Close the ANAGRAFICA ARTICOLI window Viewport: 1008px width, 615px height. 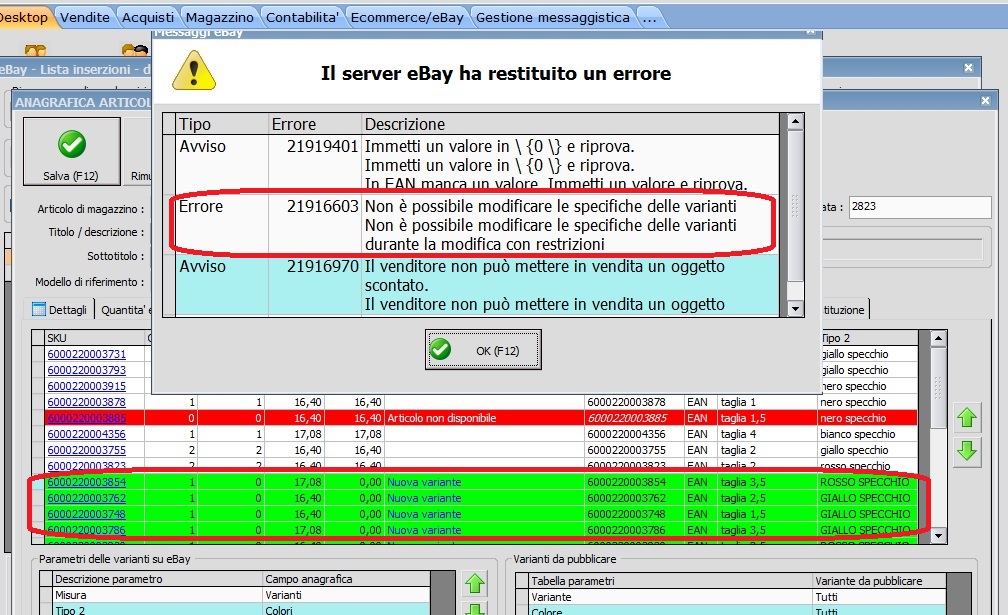pos(985,101)
